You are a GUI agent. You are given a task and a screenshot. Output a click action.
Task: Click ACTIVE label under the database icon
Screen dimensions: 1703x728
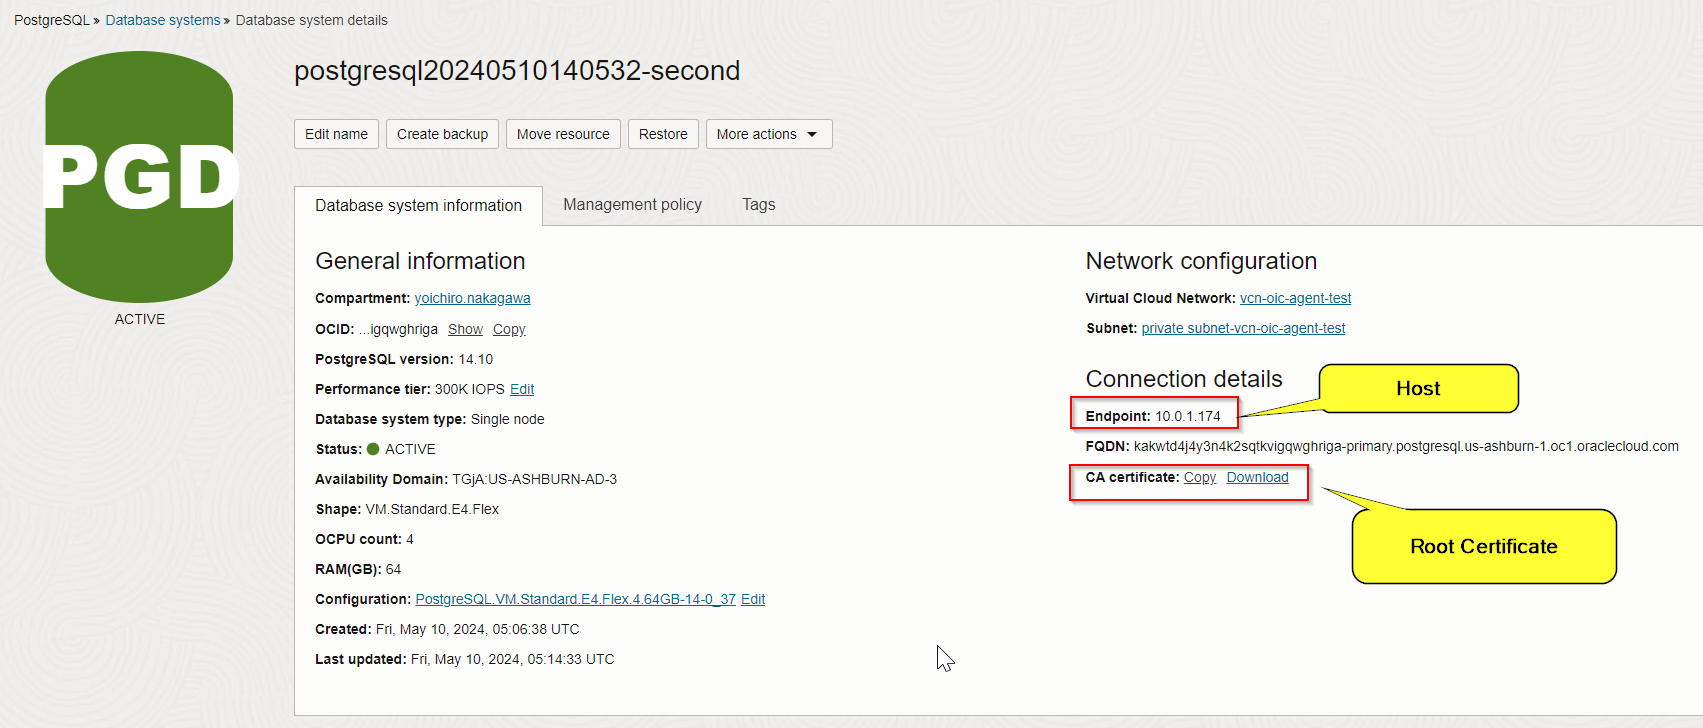pyautogui.click(x=140, y=319)
